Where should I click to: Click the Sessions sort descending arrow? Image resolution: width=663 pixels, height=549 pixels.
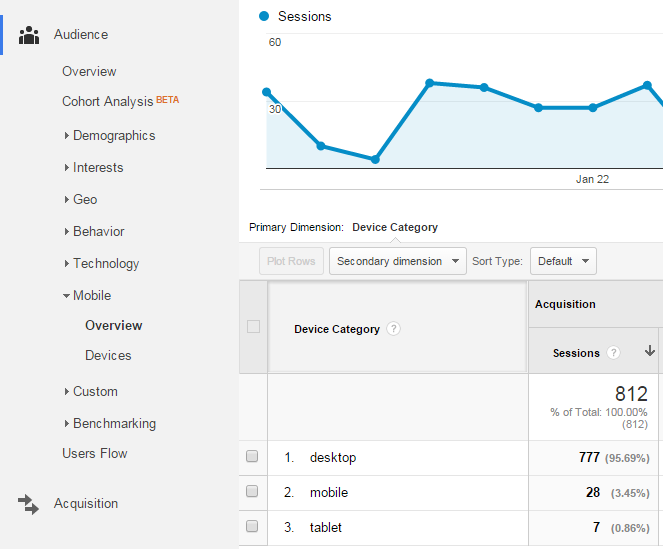click(x=649, y=352)
